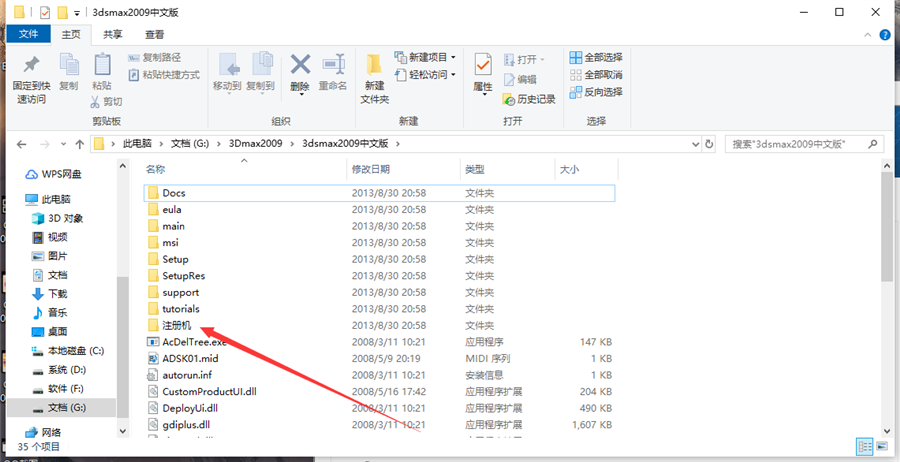Click Paste Shortcut (粘贴快捷方式)
Viewport: 900px width, 462px height.
164,75
